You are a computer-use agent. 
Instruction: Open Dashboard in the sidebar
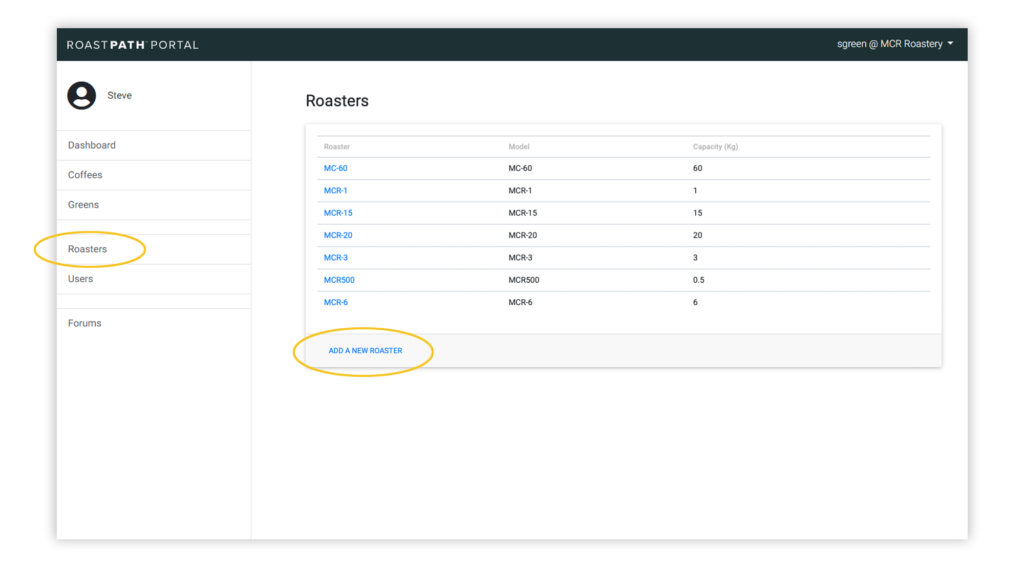click(x=91, y=145)
